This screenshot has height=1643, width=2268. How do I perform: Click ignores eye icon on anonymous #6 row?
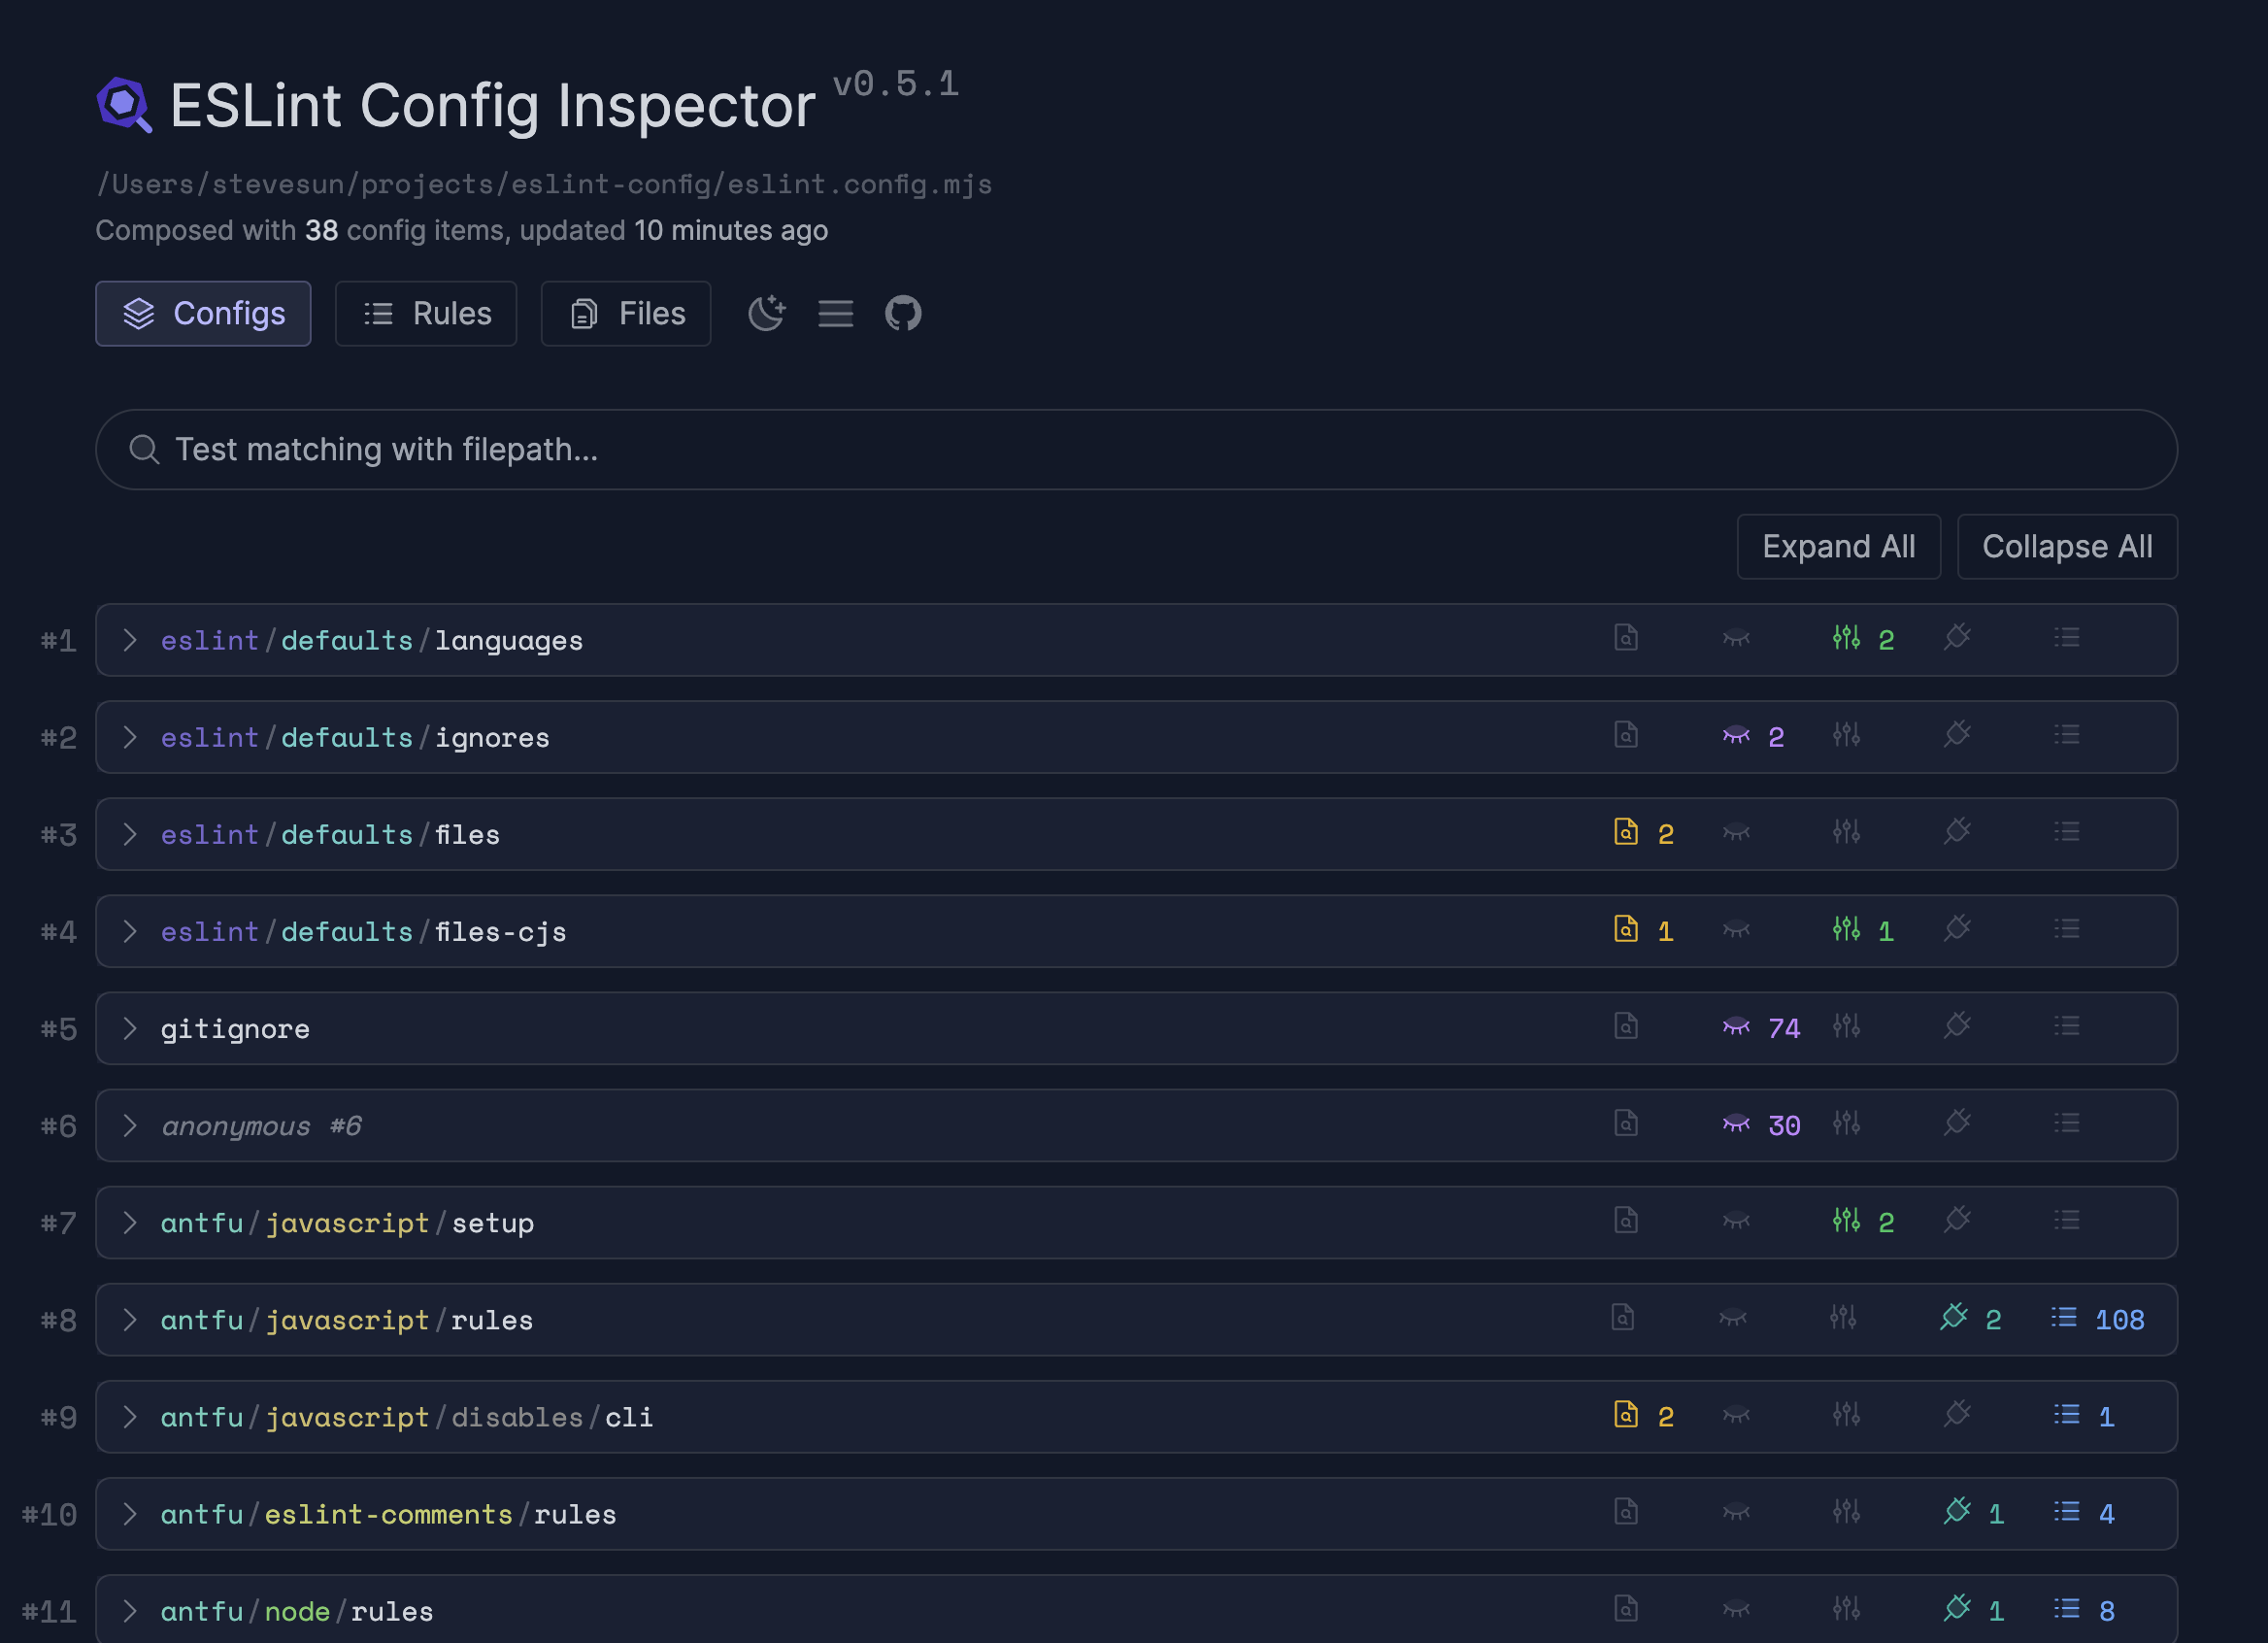[1736, 1124]
